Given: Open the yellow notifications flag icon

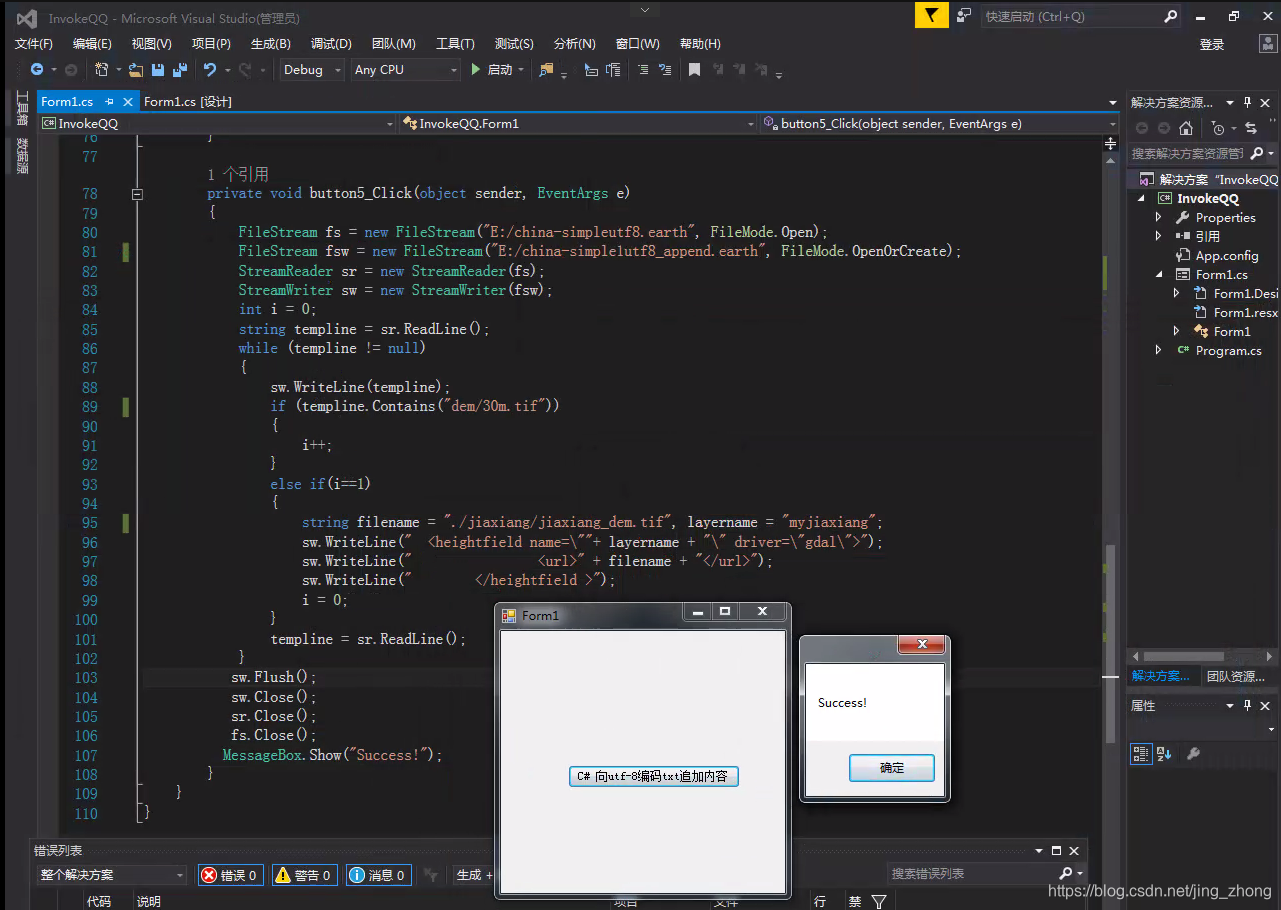Looking at the screenshot, I should coord(931,15).
